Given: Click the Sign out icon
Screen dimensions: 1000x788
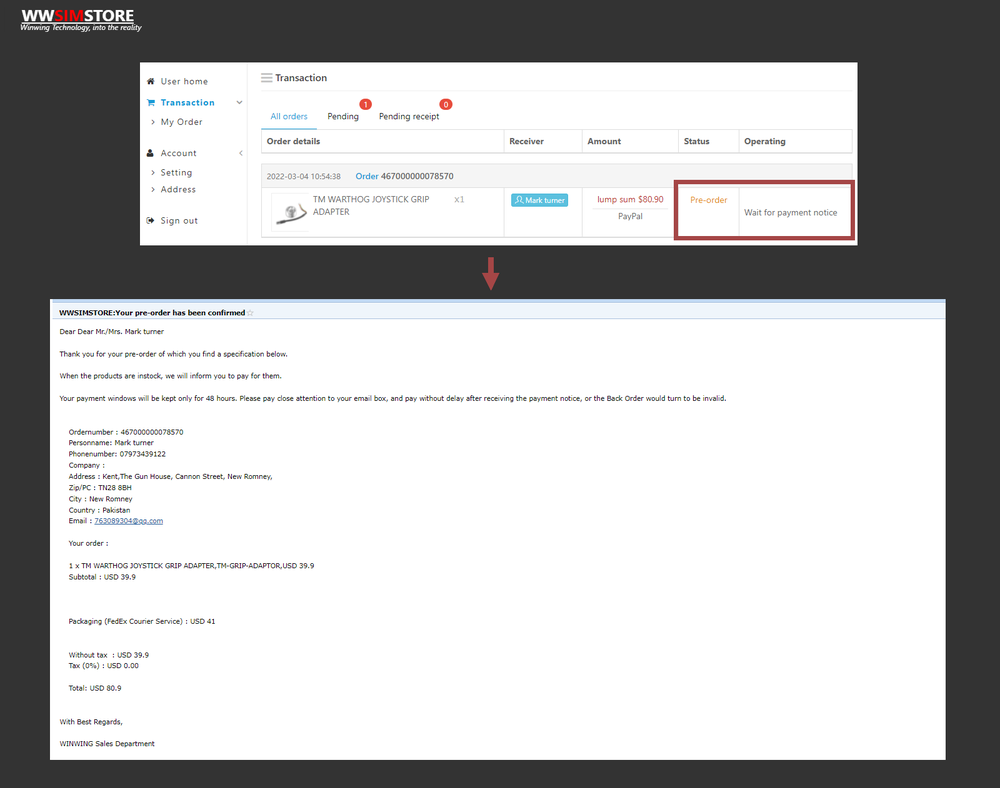Looking at the screenshot, I should [x=151, y=221].
